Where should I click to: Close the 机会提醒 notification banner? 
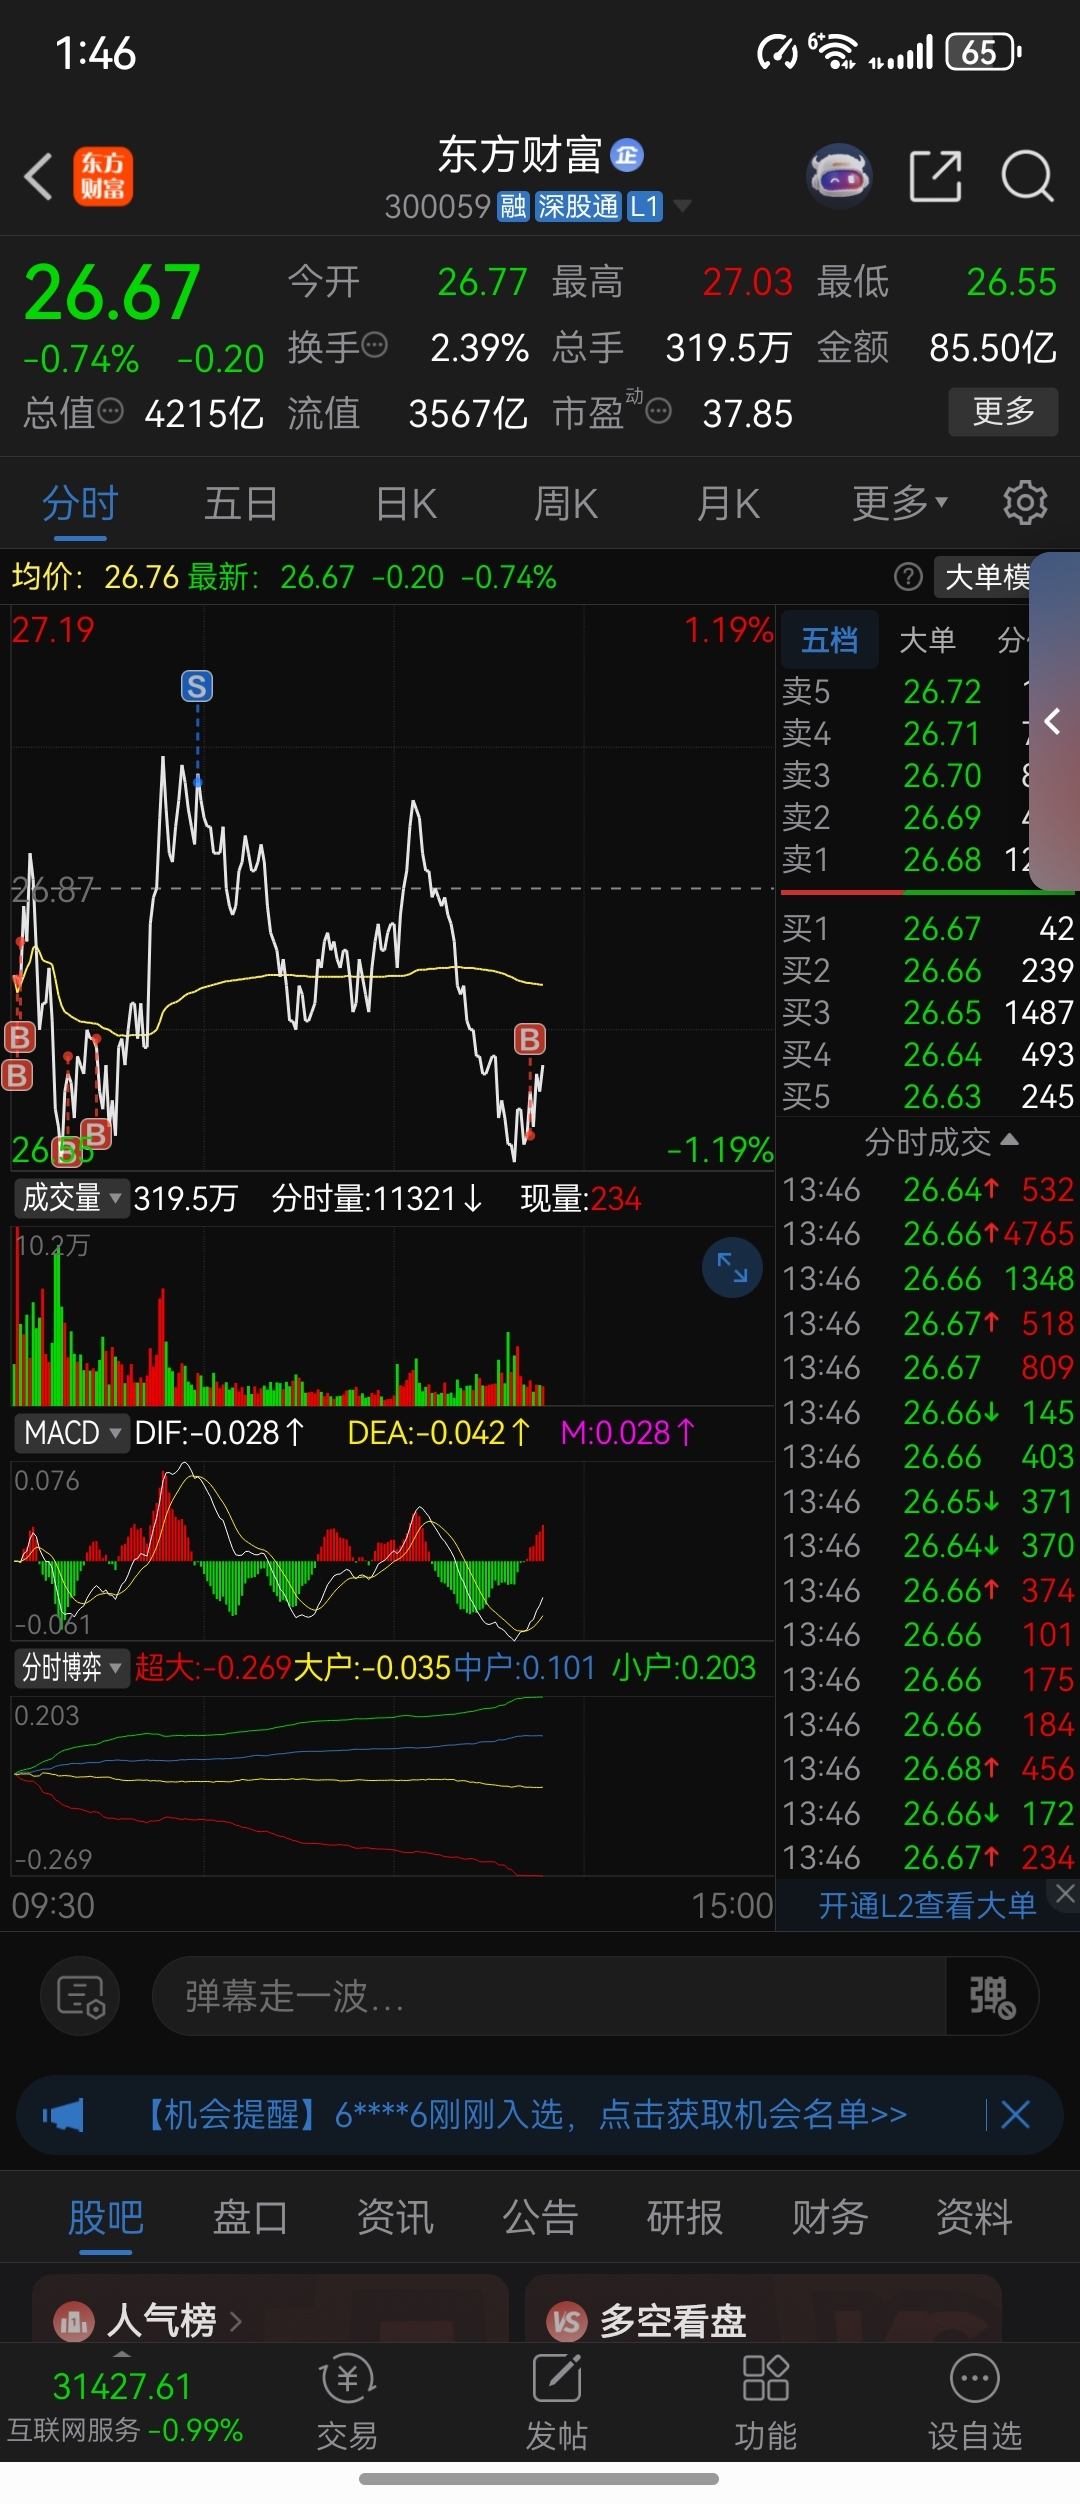coord(1015,2115)
